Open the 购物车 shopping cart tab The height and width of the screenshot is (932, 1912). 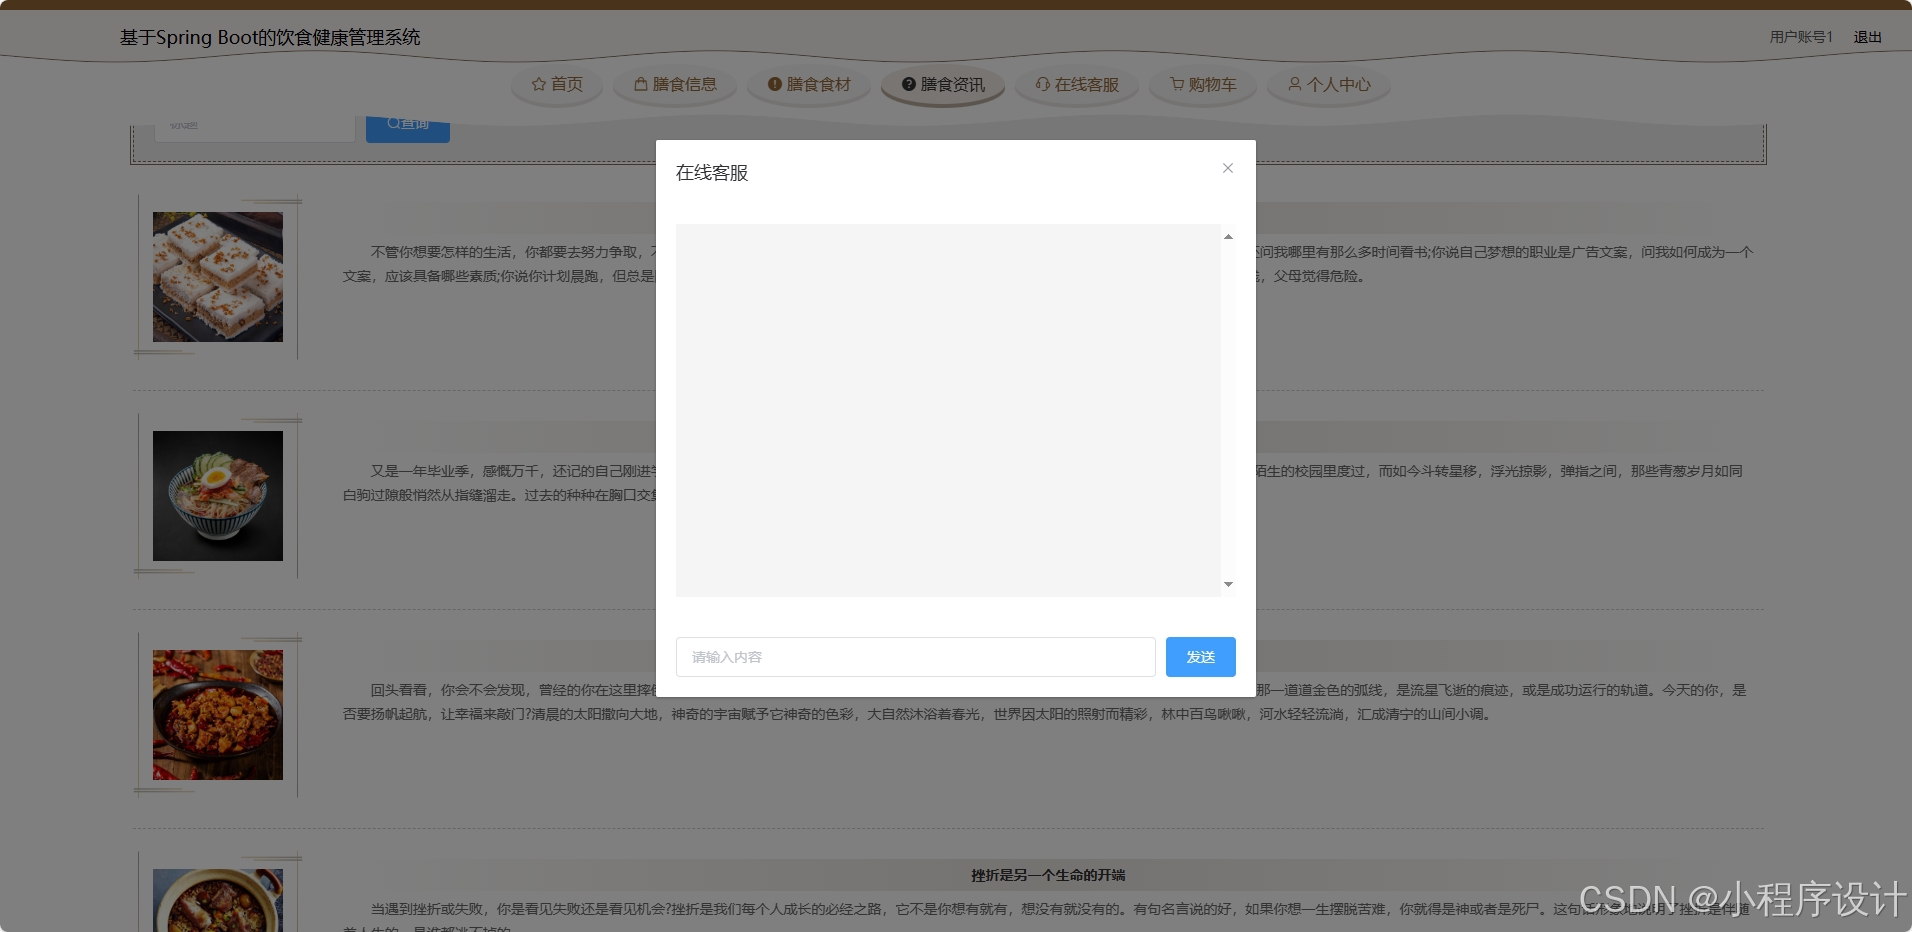point(1203,85)
